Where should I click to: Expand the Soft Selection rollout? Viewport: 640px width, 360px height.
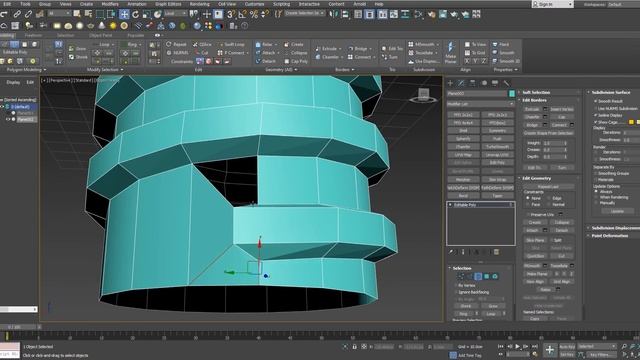536,92
